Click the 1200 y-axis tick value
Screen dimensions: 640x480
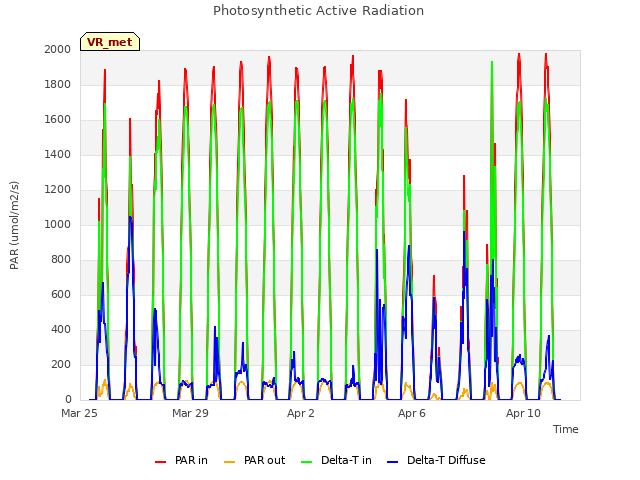point(58,189)
